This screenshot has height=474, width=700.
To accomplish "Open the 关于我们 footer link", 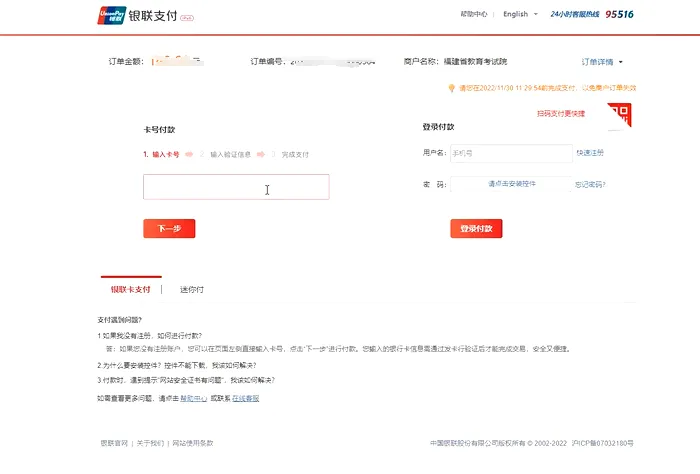I will [150, 443].
